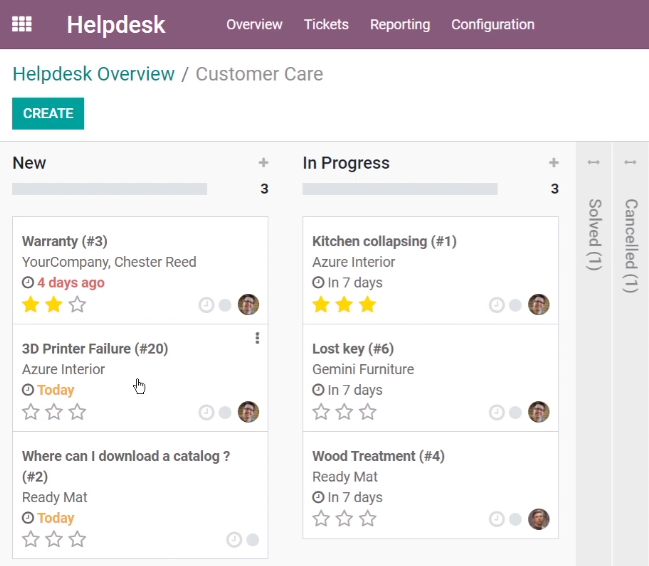Click plus icon in In Progress column

click(554, 163)
